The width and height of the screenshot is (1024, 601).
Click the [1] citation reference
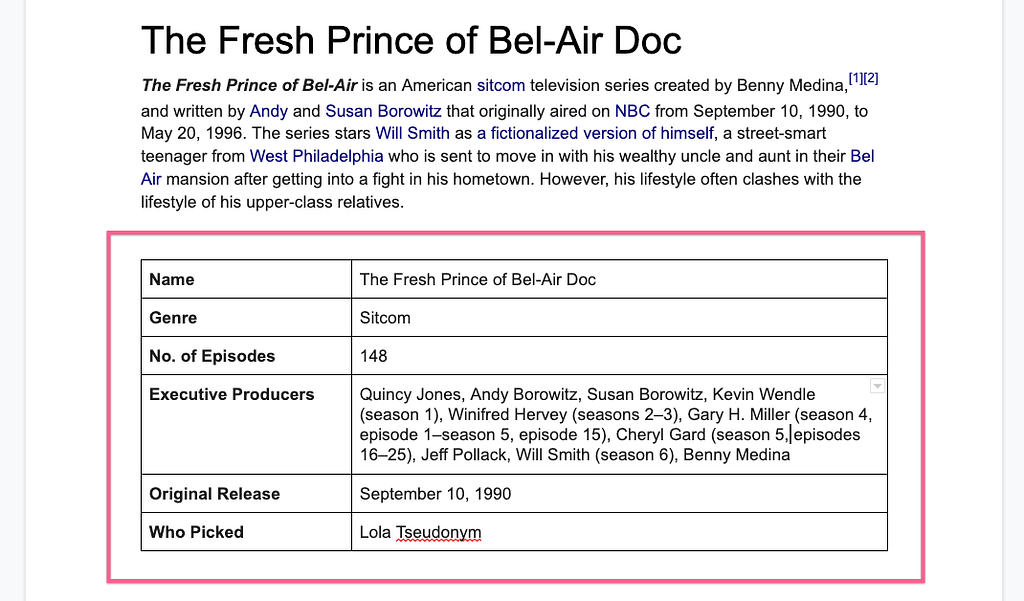point(855,78)
